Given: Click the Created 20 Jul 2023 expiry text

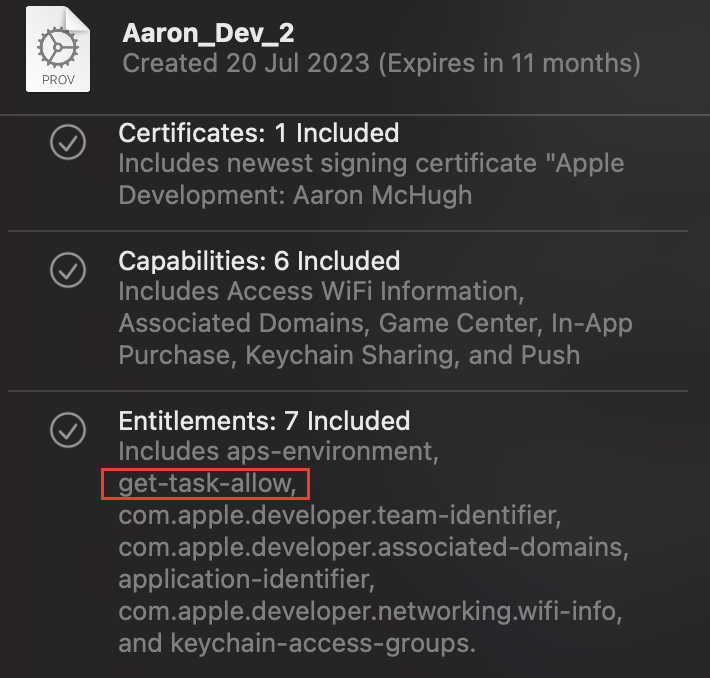Looking at the screenshot, I should 381,63.
